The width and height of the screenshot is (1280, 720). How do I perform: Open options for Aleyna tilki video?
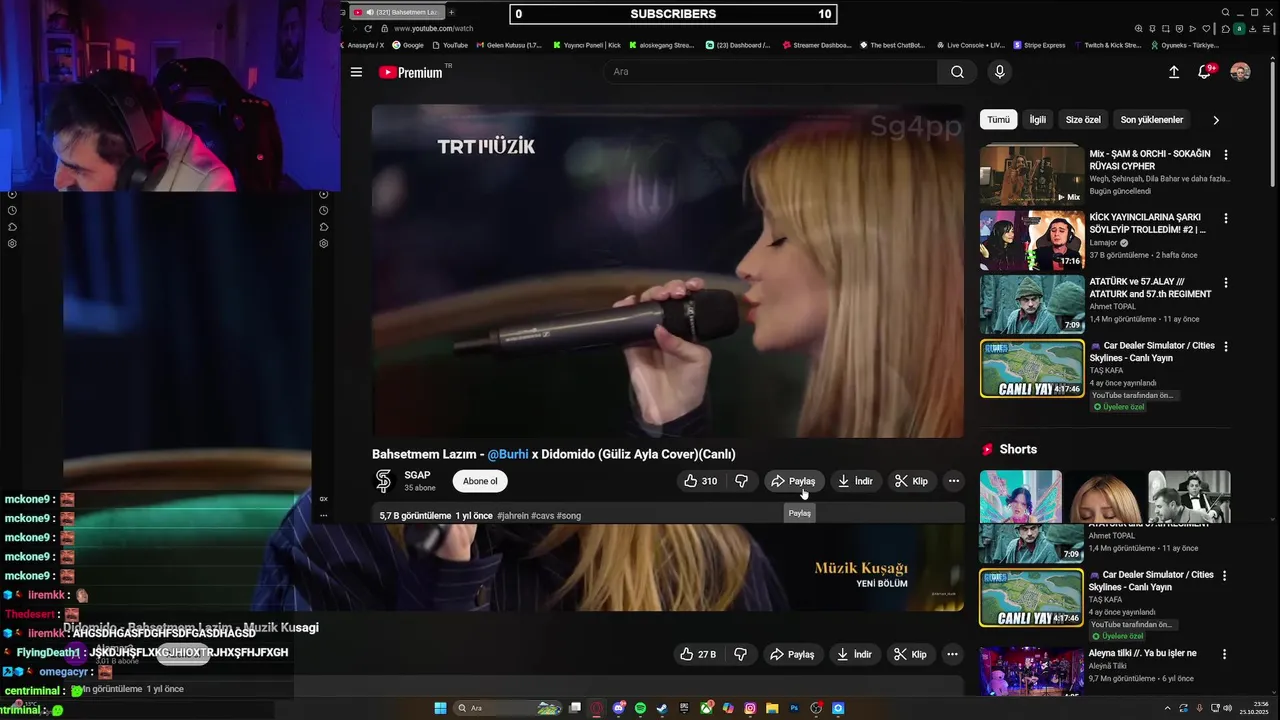(x=1226, y=654)
